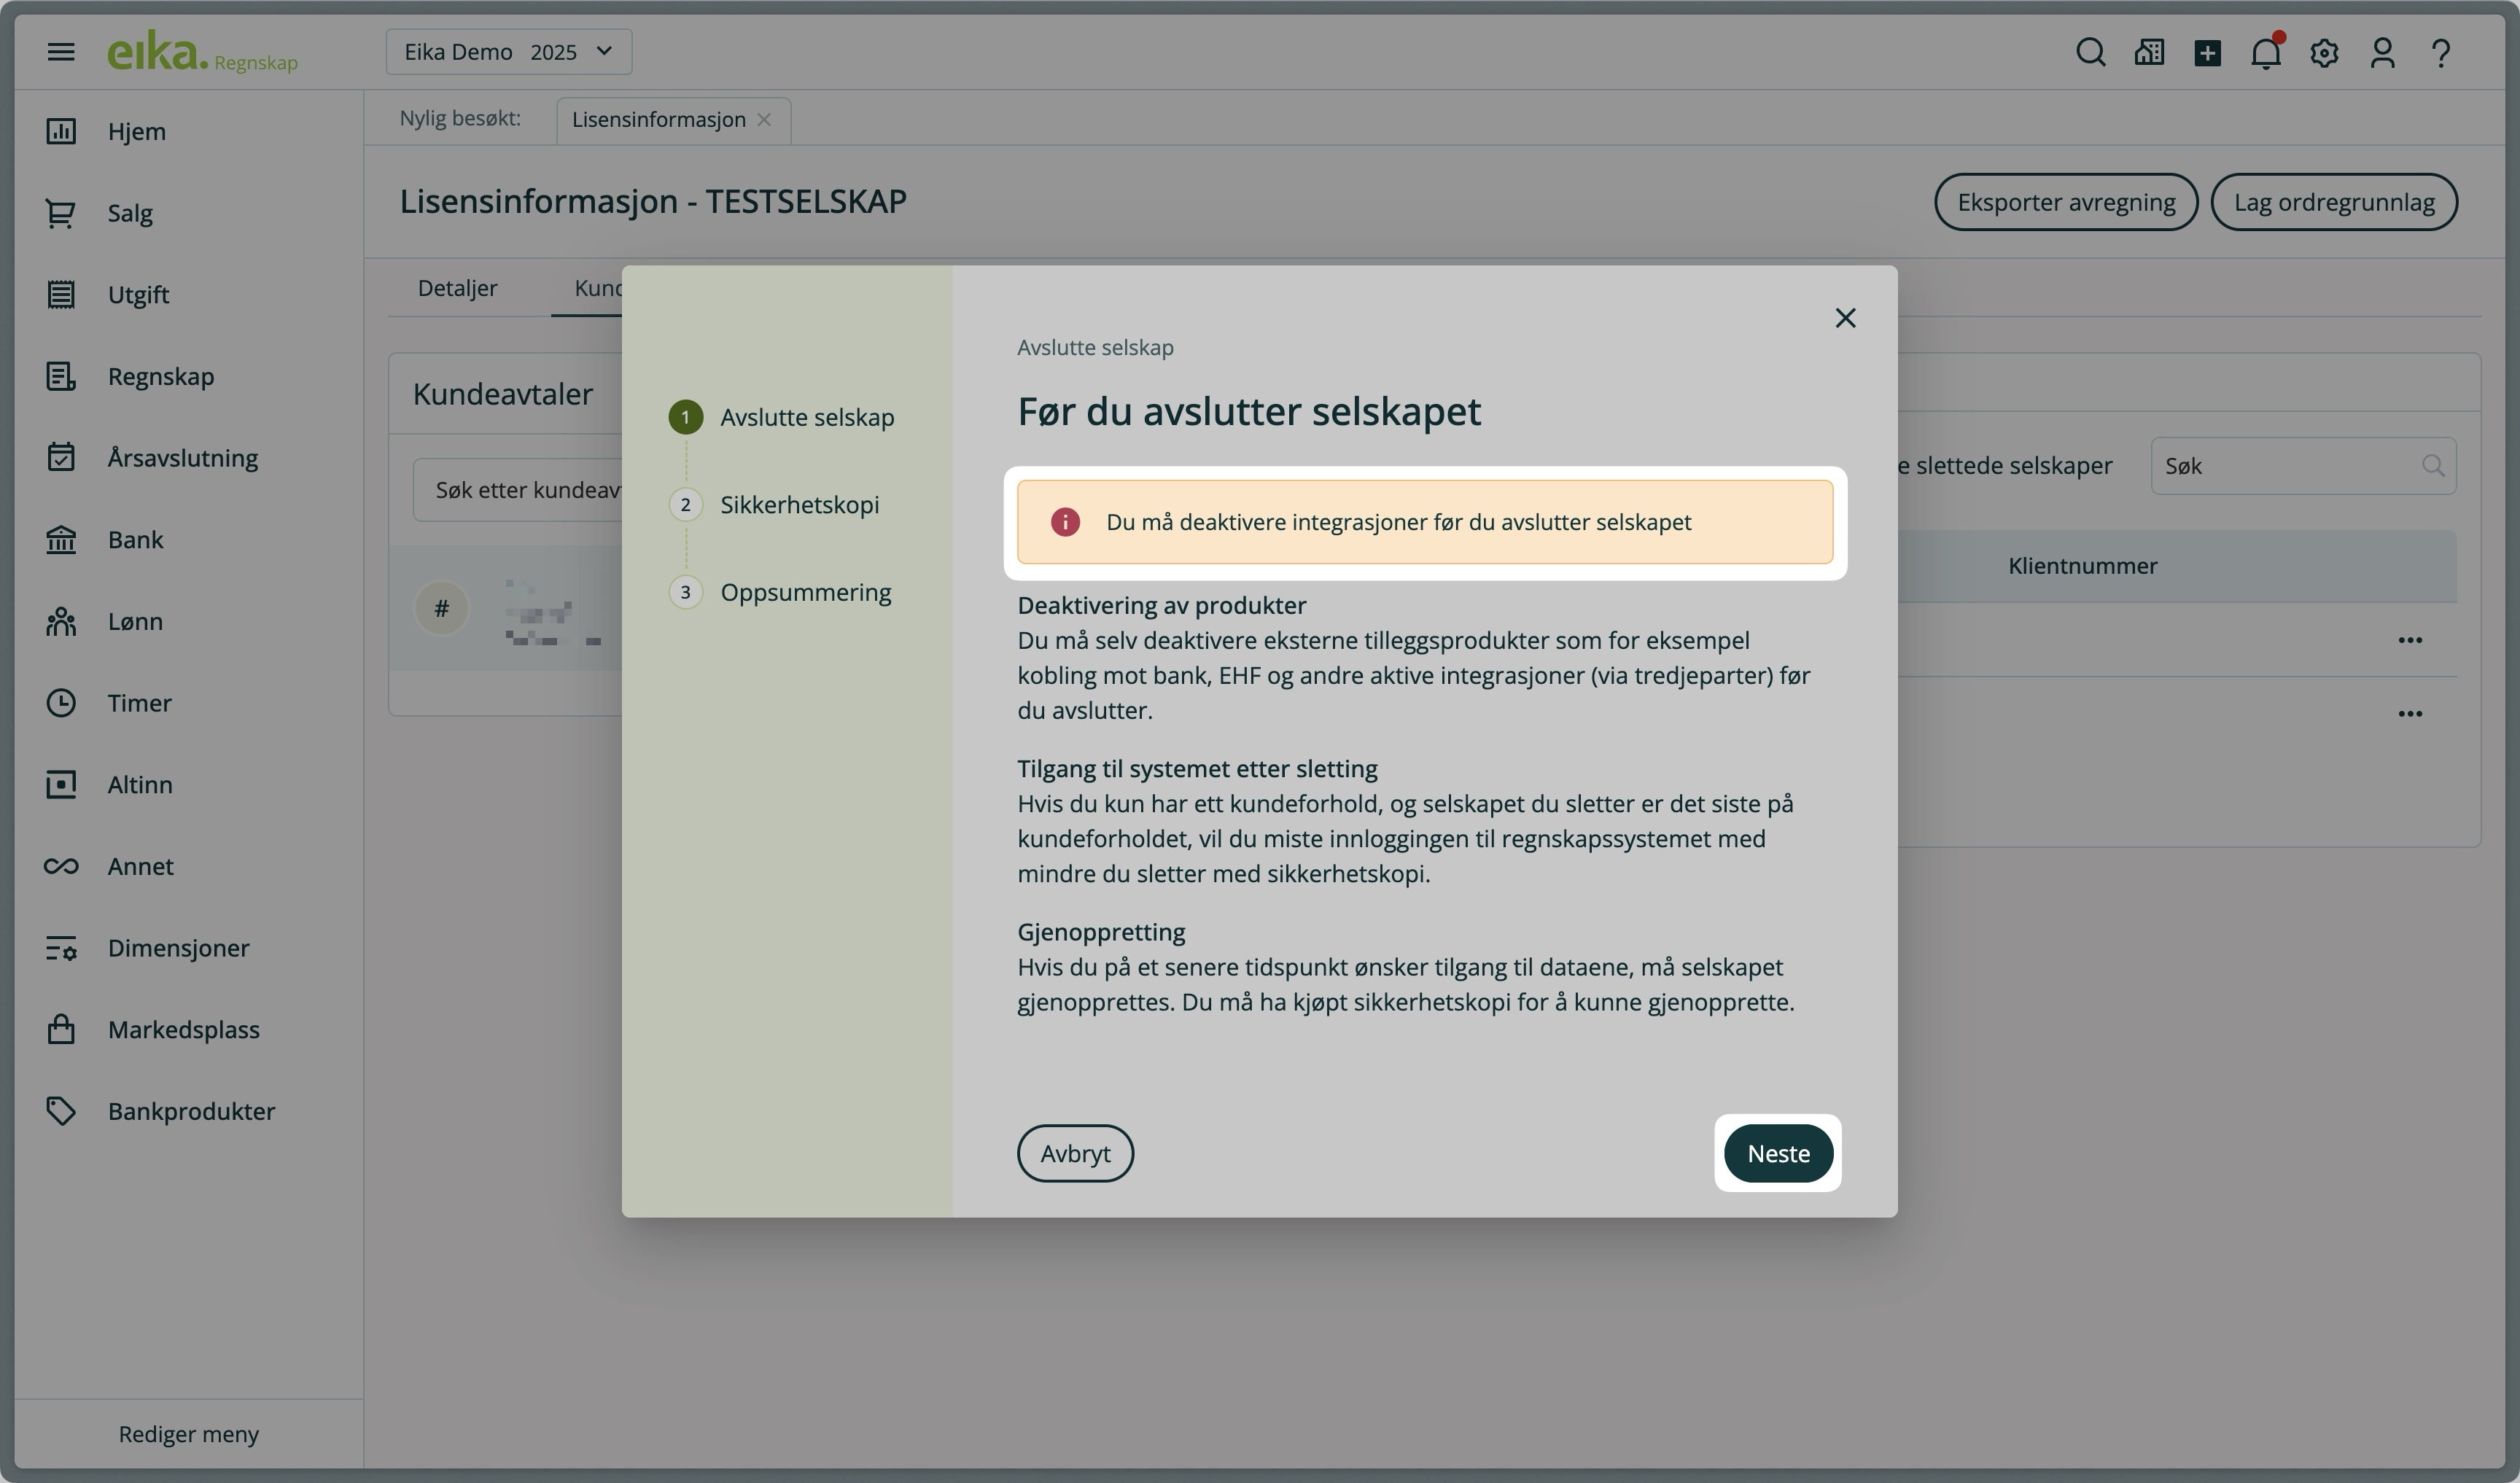
Task: Switch to the Detaljer tab
Action: 457,288
